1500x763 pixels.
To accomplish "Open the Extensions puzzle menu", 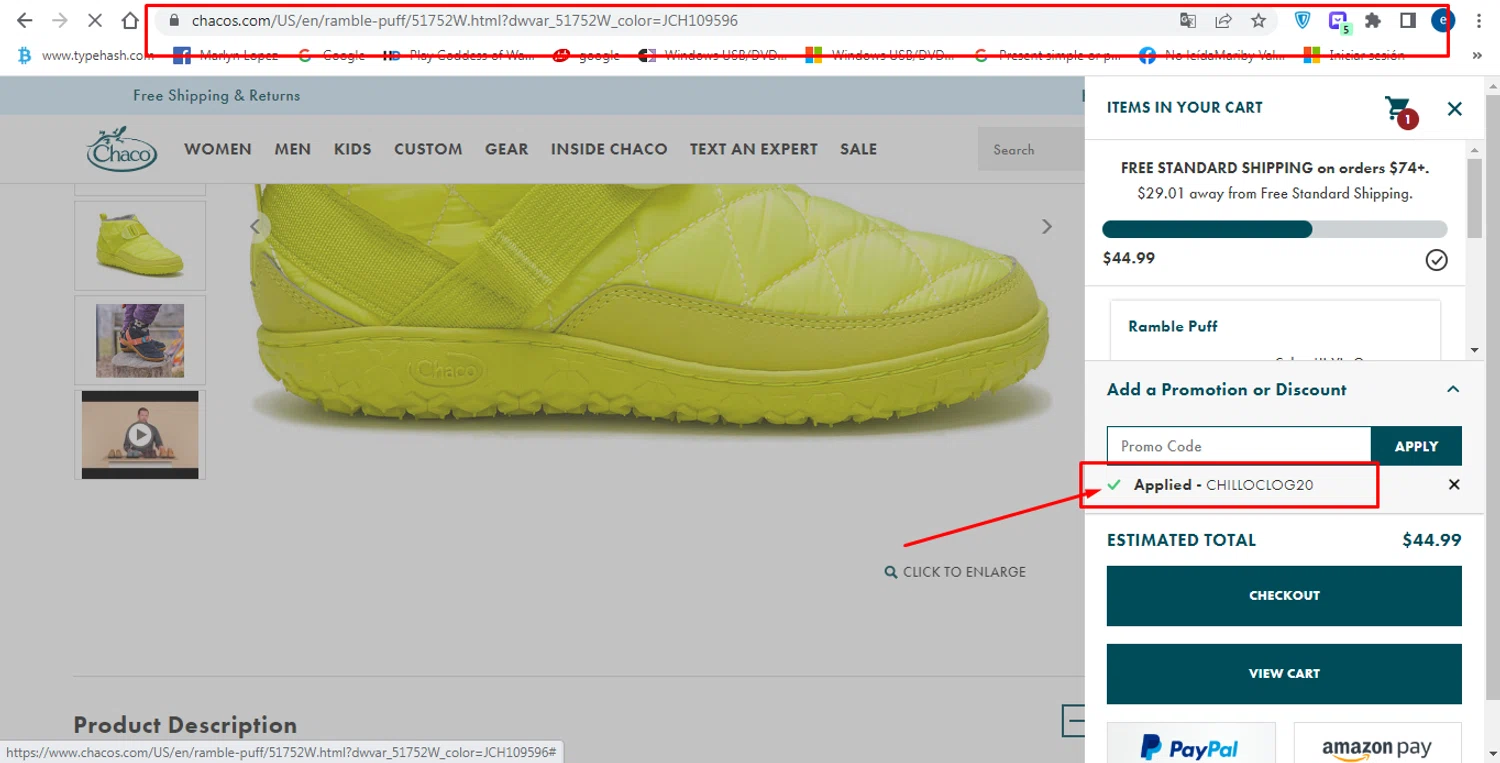I will [x=1373, y=20].
